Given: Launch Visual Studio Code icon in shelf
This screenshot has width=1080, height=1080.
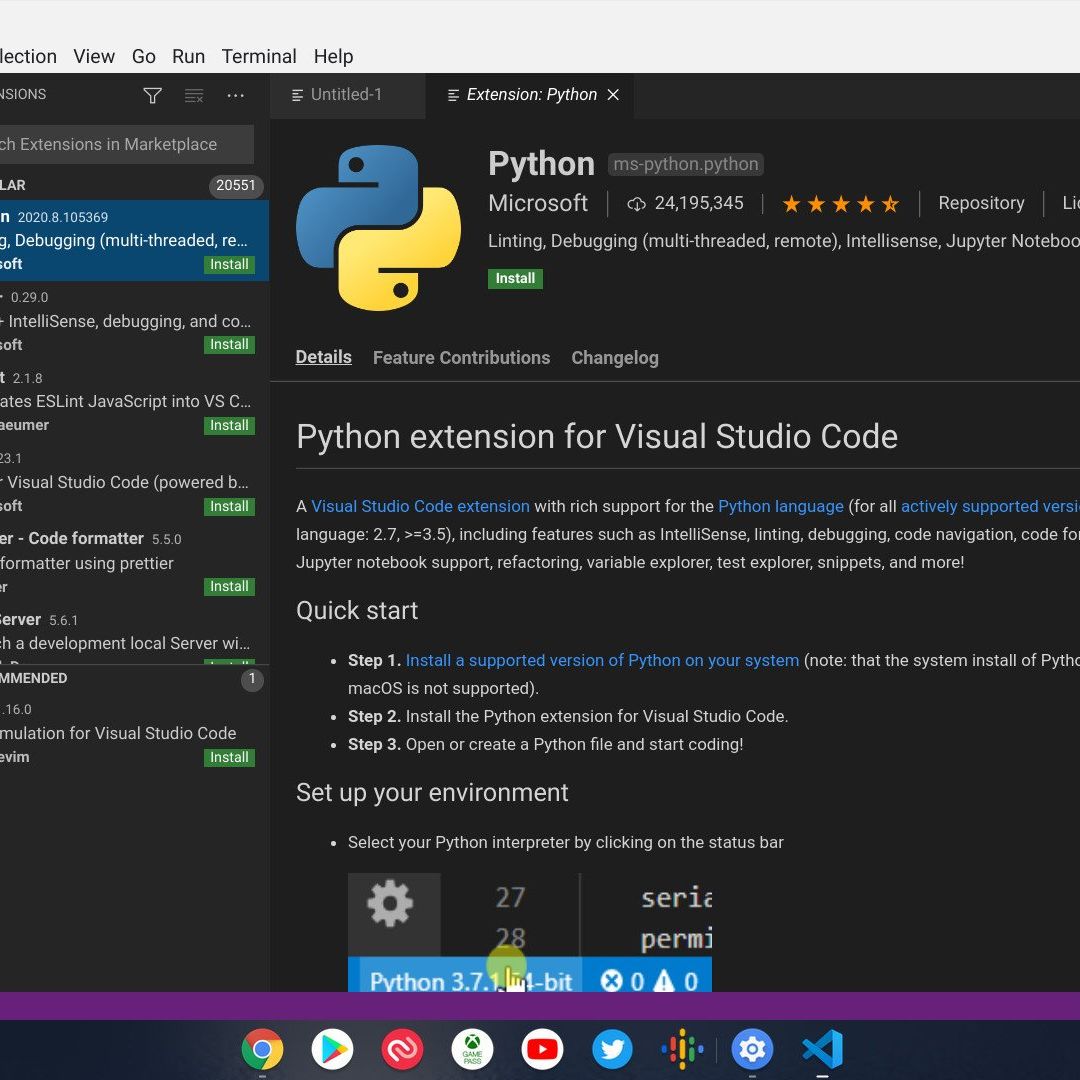Looking at the screenshot, I should [x=822, y=1049].
